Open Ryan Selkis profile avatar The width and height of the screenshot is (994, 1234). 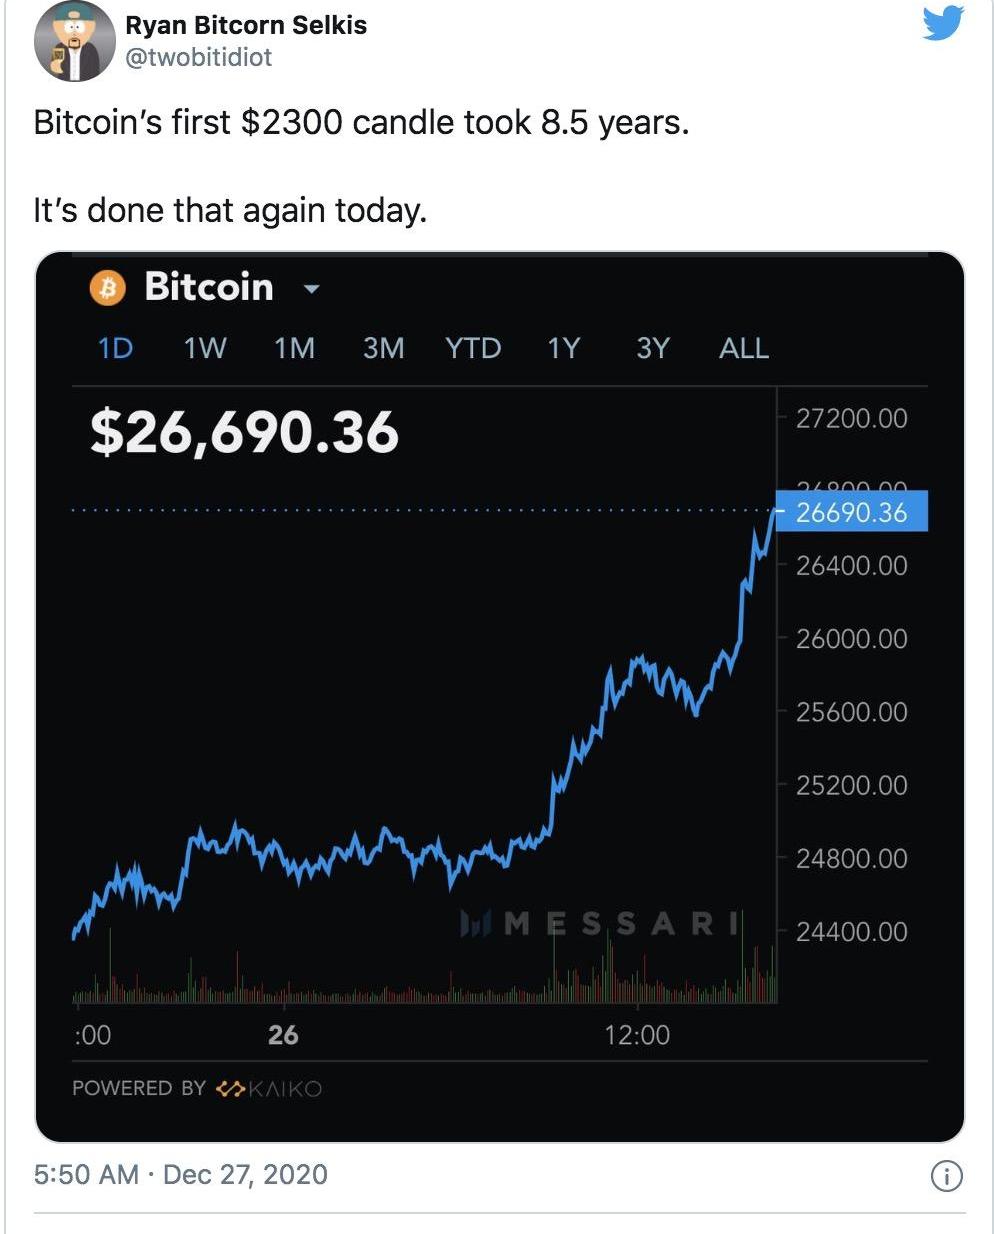[74, 41]
